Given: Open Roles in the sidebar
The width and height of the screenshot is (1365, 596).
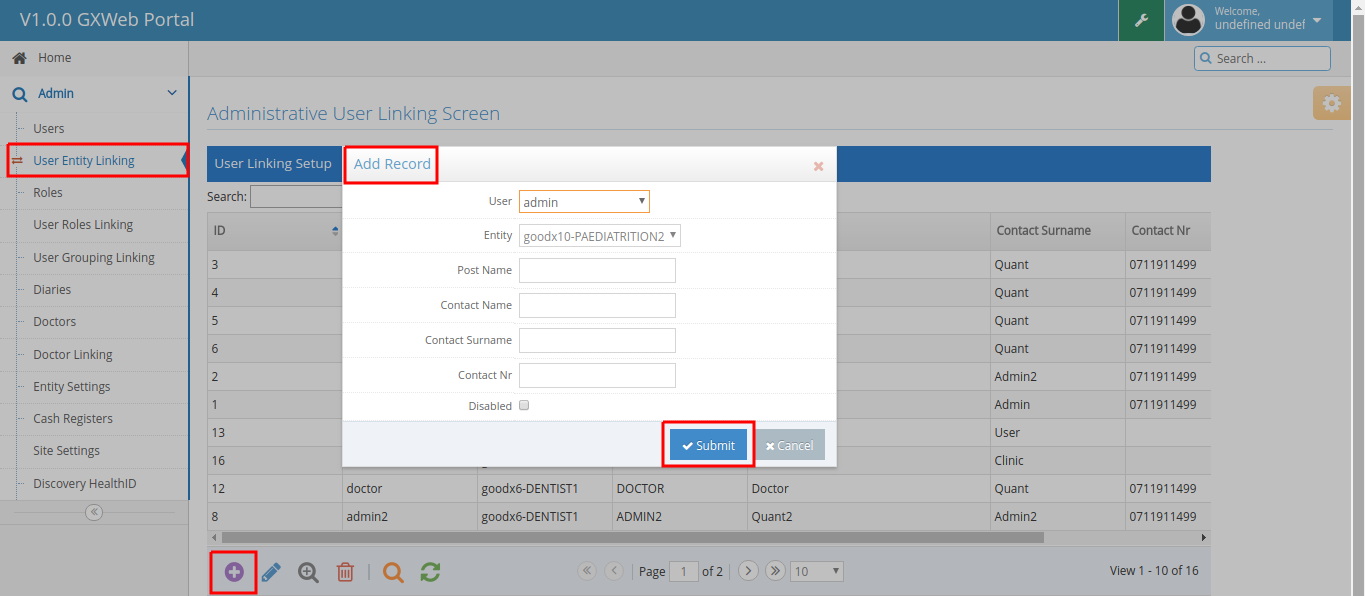Looking at the screenshot, I should [48, 193].
